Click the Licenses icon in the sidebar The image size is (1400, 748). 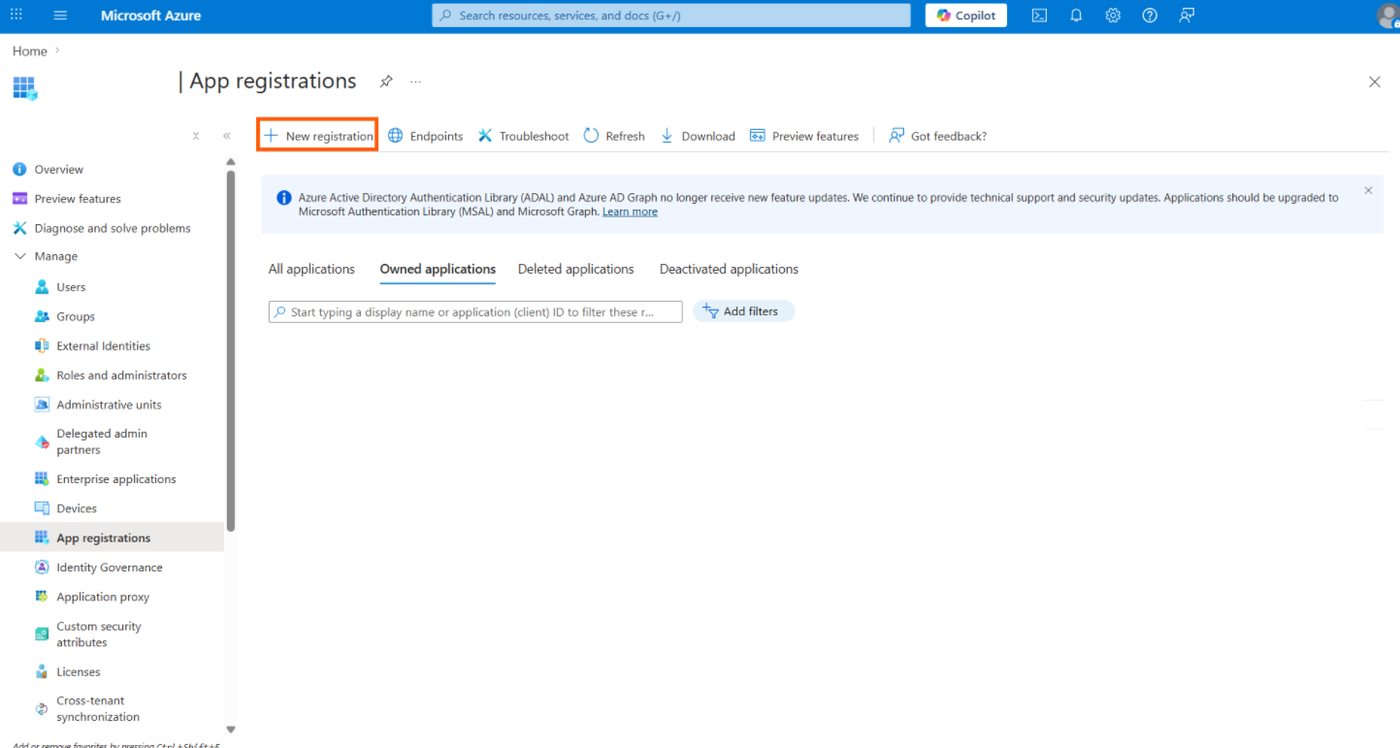pyautogui.click(x=42, y=672)
